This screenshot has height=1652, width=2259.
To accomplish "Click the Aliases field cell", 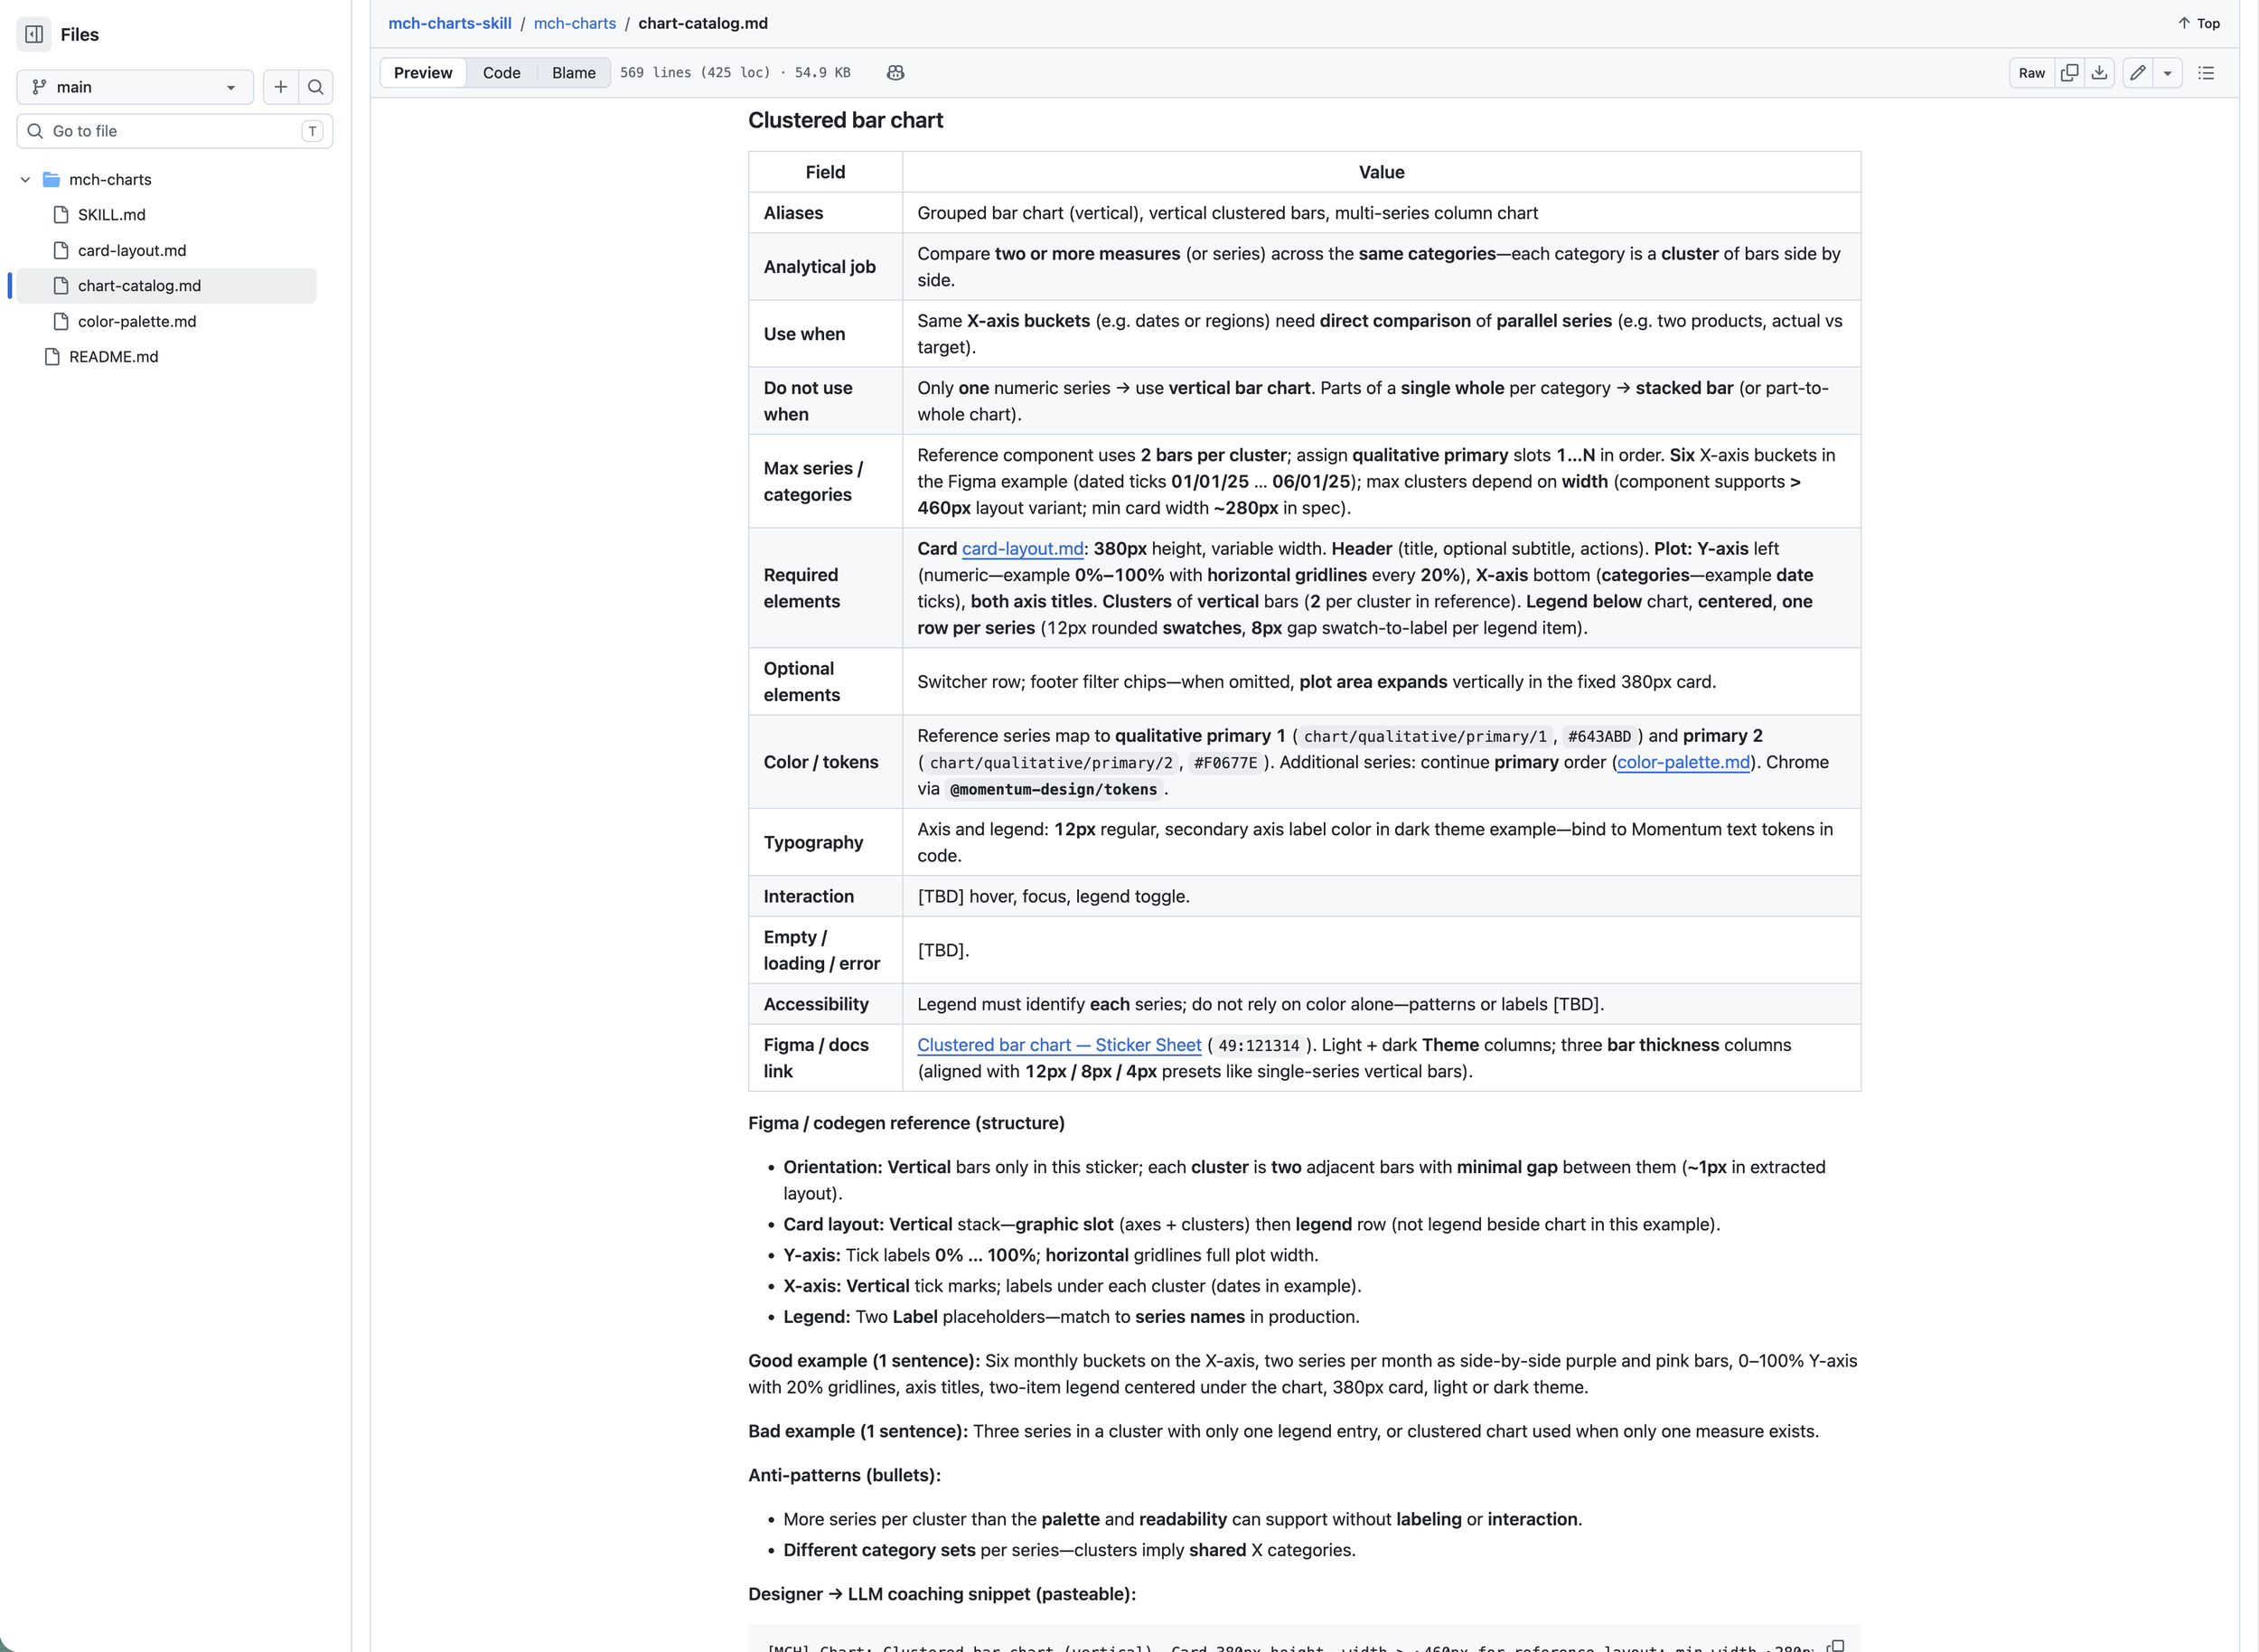I will pyautogui.click(x=825, y=213).
